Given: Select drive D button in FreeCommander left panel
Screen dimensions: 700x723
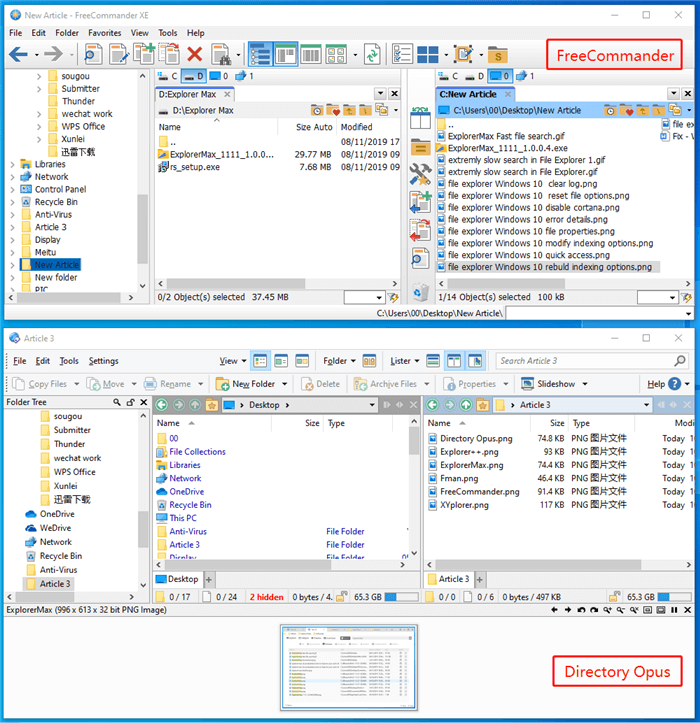Looking at the screenshot, I should coord(193,76).
